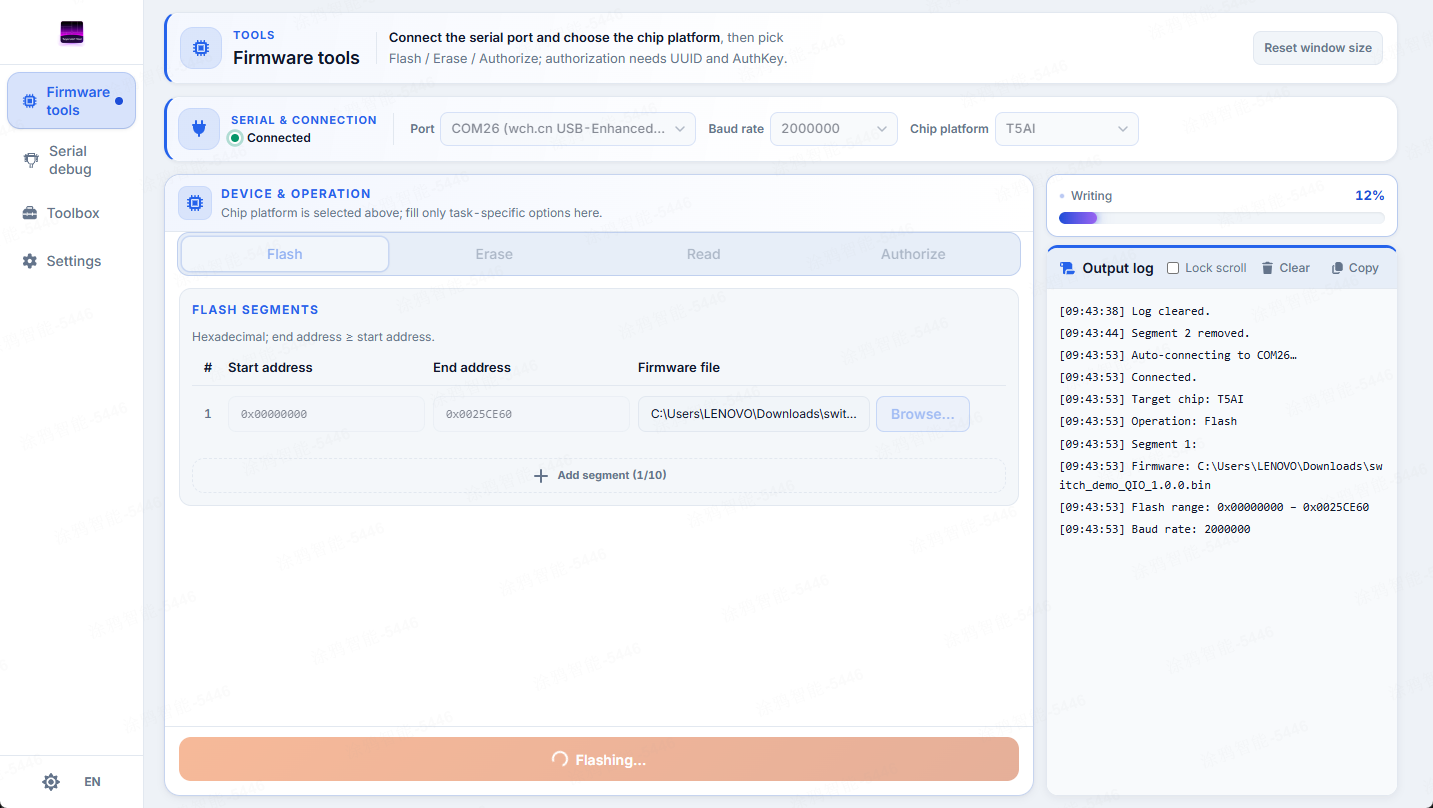Screen dimensions: 1433x808
Task: Open the Chip platform T5AI dropdown
Action: 1066,129
